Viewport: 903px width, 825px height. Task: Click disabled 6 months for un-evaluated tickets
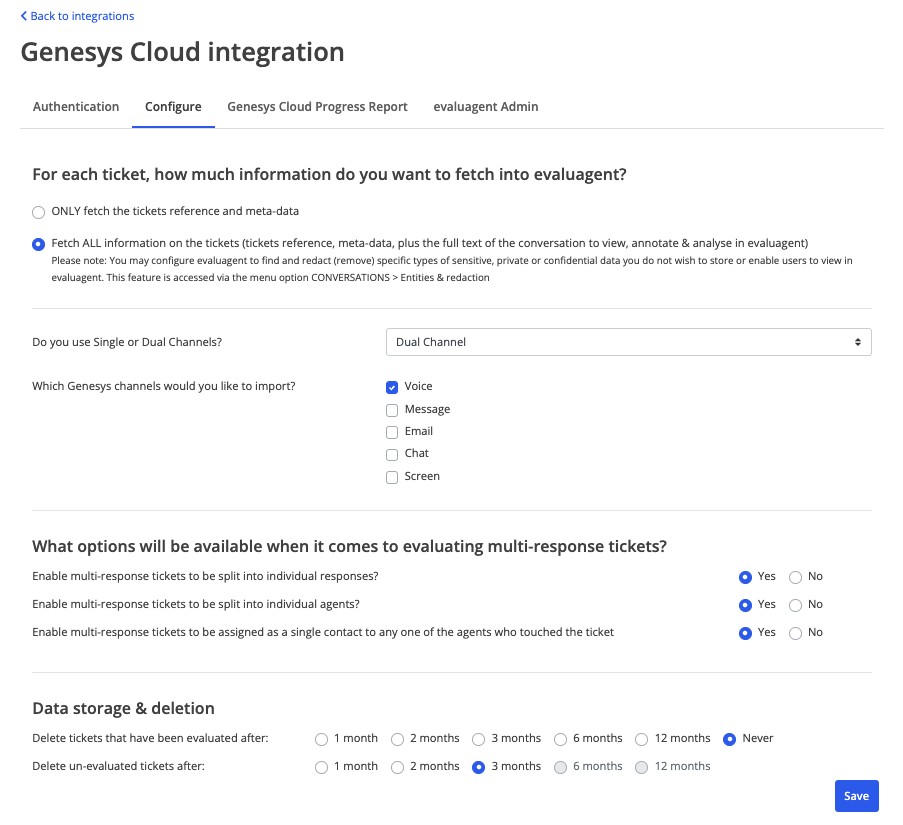[560, 767]
